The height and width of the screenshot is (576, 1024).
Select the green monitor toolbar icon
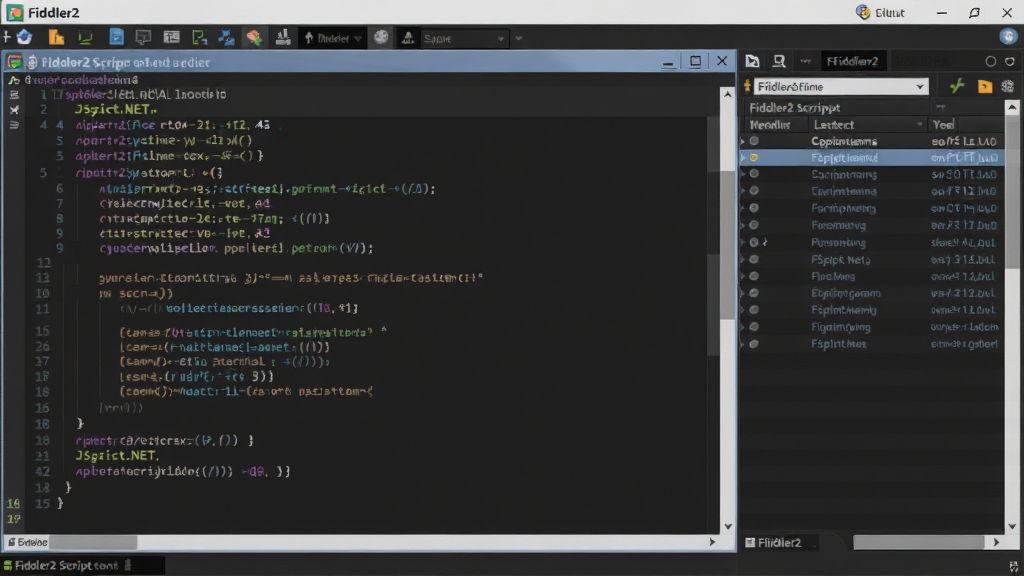pos(85,38)
